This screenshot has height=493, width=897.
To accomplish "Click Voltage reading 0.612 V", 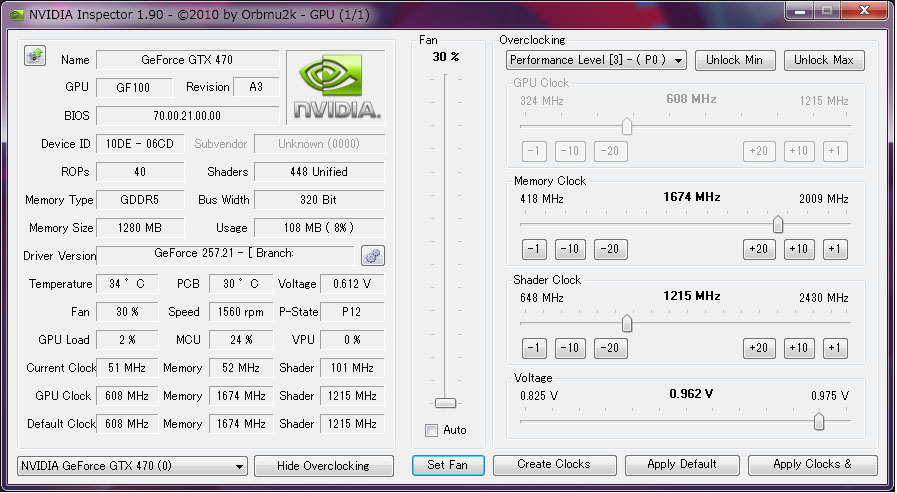I will tap(352, 284).
